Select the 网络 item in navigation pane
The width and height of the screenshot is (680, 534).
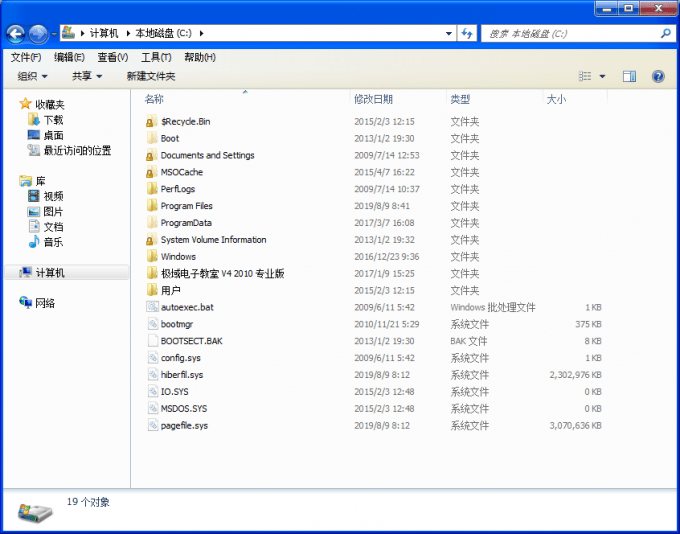pyautogui.click(x=45, y=303)
